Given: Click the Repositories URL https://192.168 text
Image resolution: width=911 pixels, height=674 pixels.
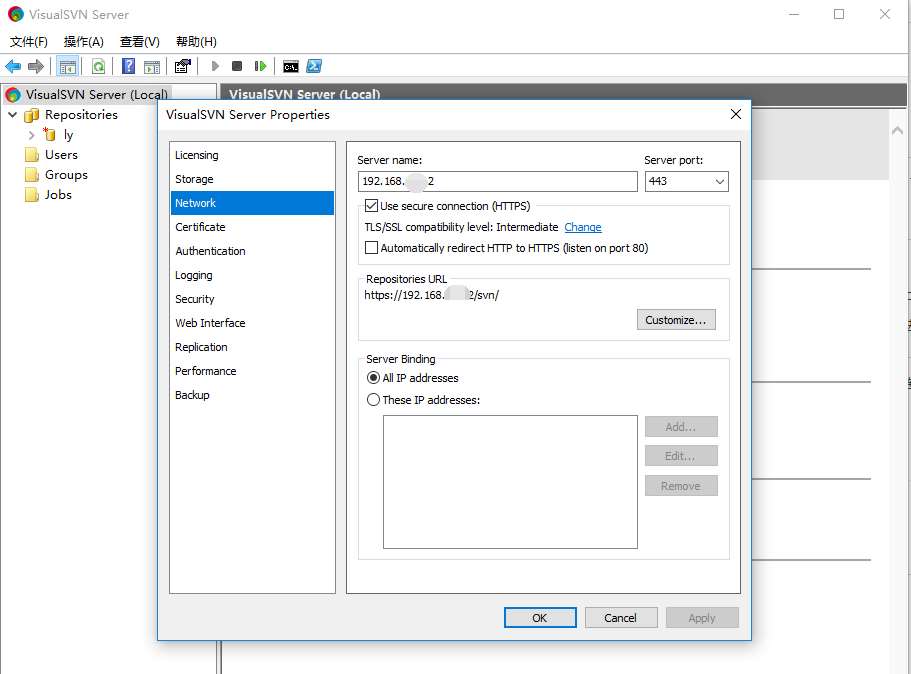Looking at the screenshot, I should pos(432,295).
